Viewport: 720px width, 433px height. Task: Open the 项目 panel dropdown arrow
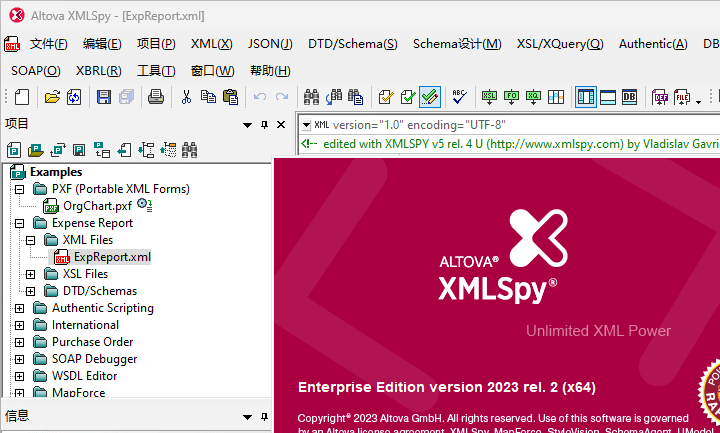tap(248, 125)
